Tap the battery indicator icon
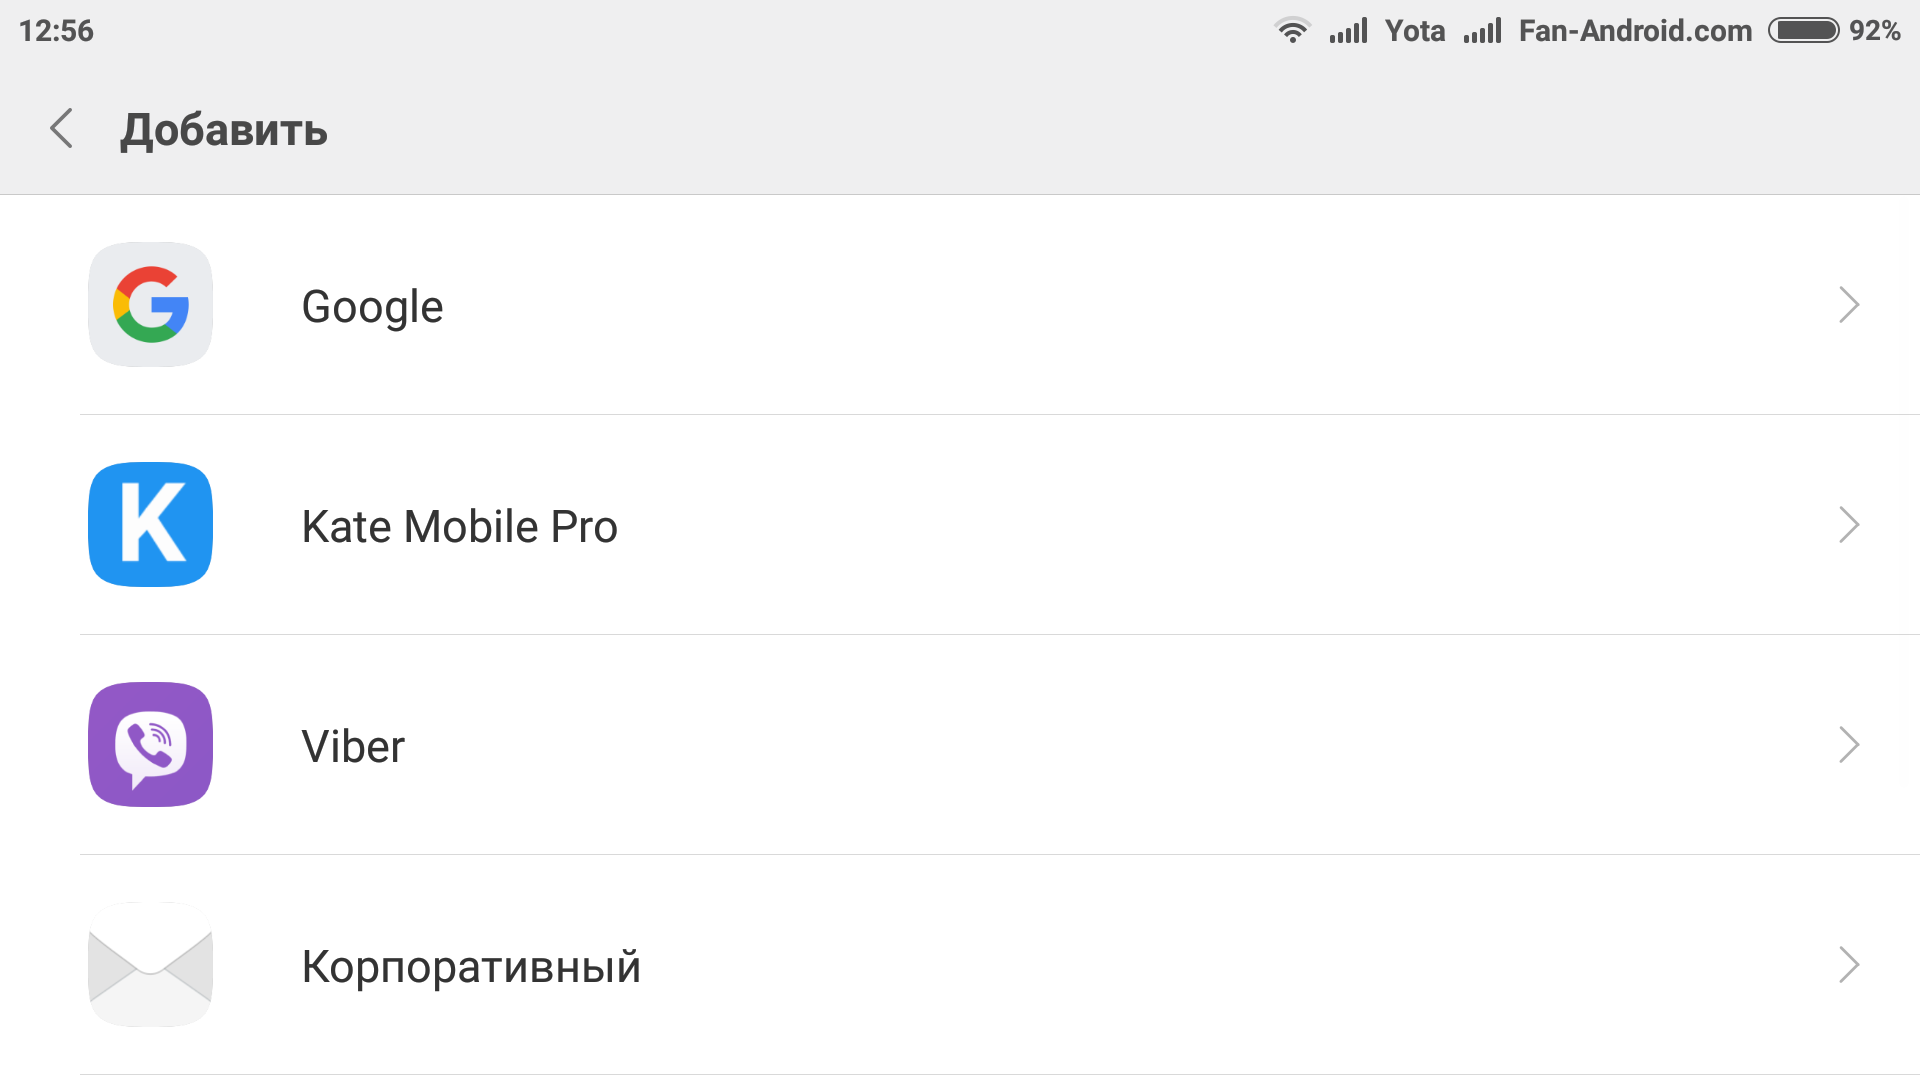 [x=1804, y=31]
